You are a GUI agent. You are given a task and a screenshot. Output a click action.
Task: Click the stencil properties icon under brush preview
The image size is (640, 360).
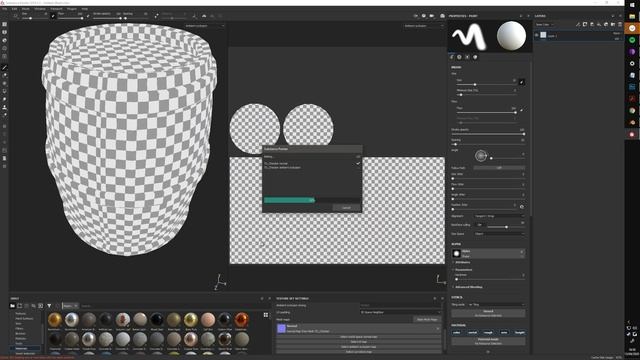point(467,57)
